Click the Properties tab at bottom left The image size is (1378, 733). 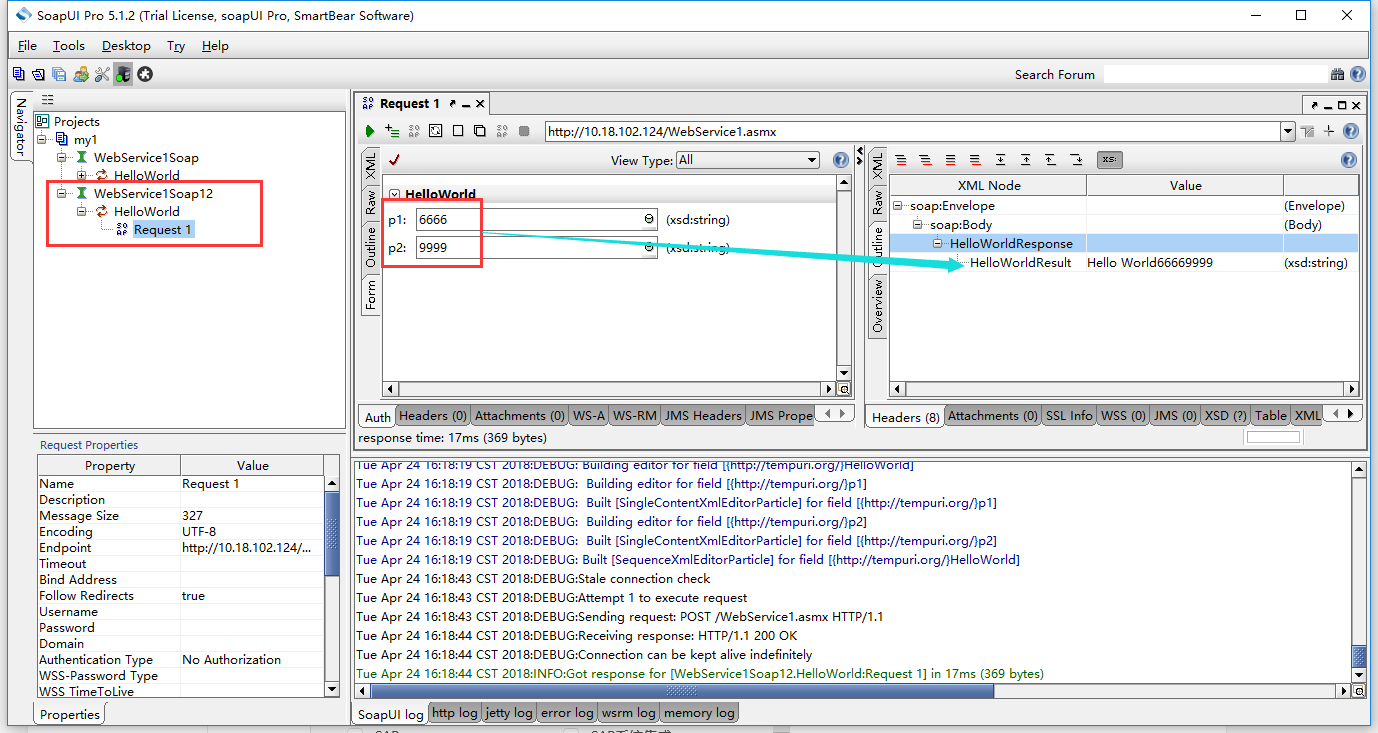tap(70, 715)
